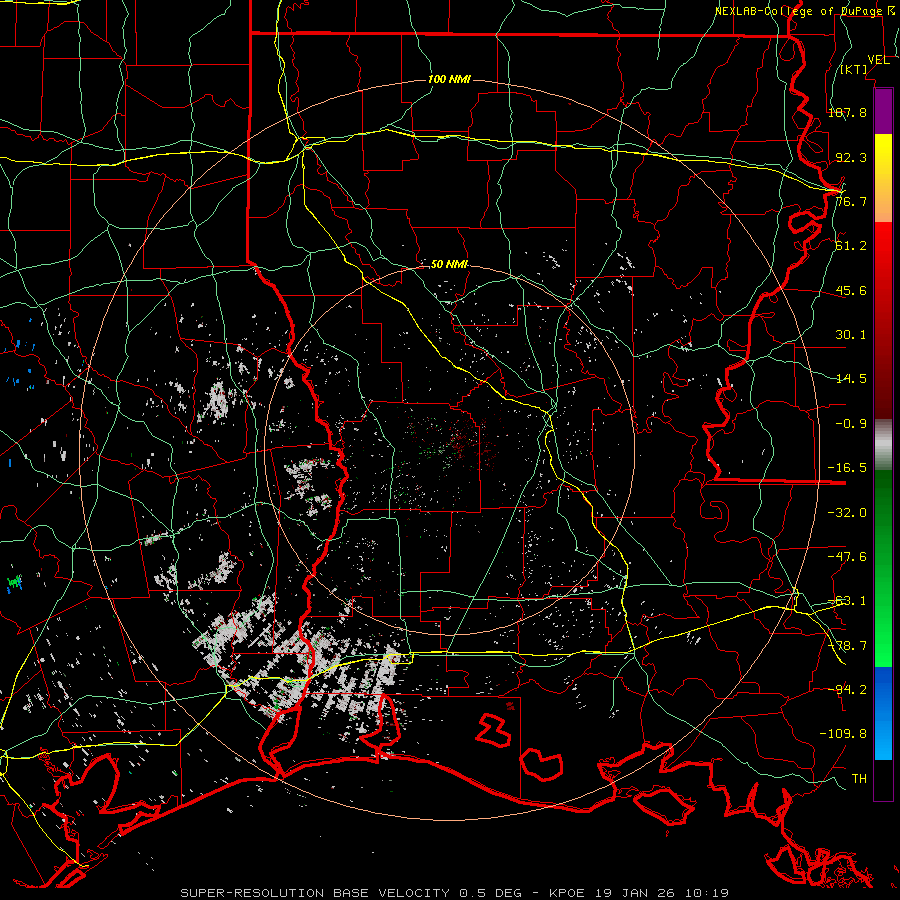The width and height of the screenshot is (900, 900).
Task: Click the VEL legend heading
Action: point(879,60)
